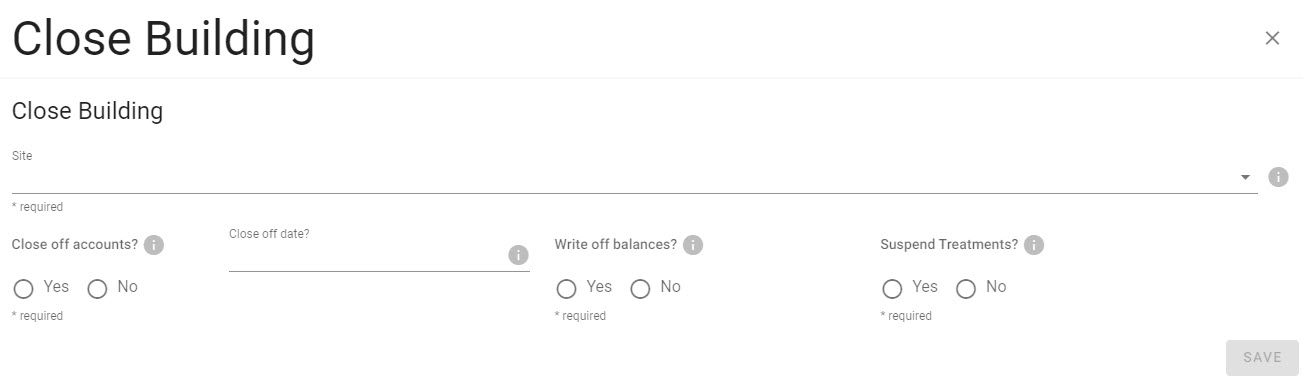This screenshot has height=384, width=1303.
Task: Show info for Write off balances
Action: (x=693, y=245)
